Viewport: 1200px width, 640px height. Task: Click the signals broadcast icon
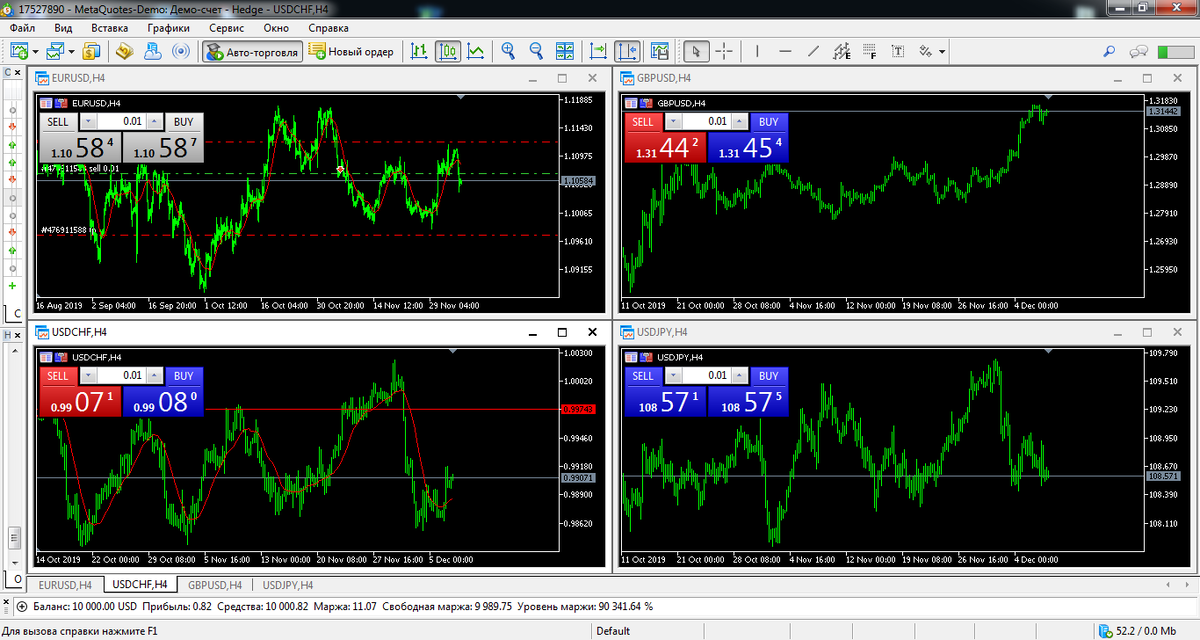pyautogui.click(x=181, y=51)
